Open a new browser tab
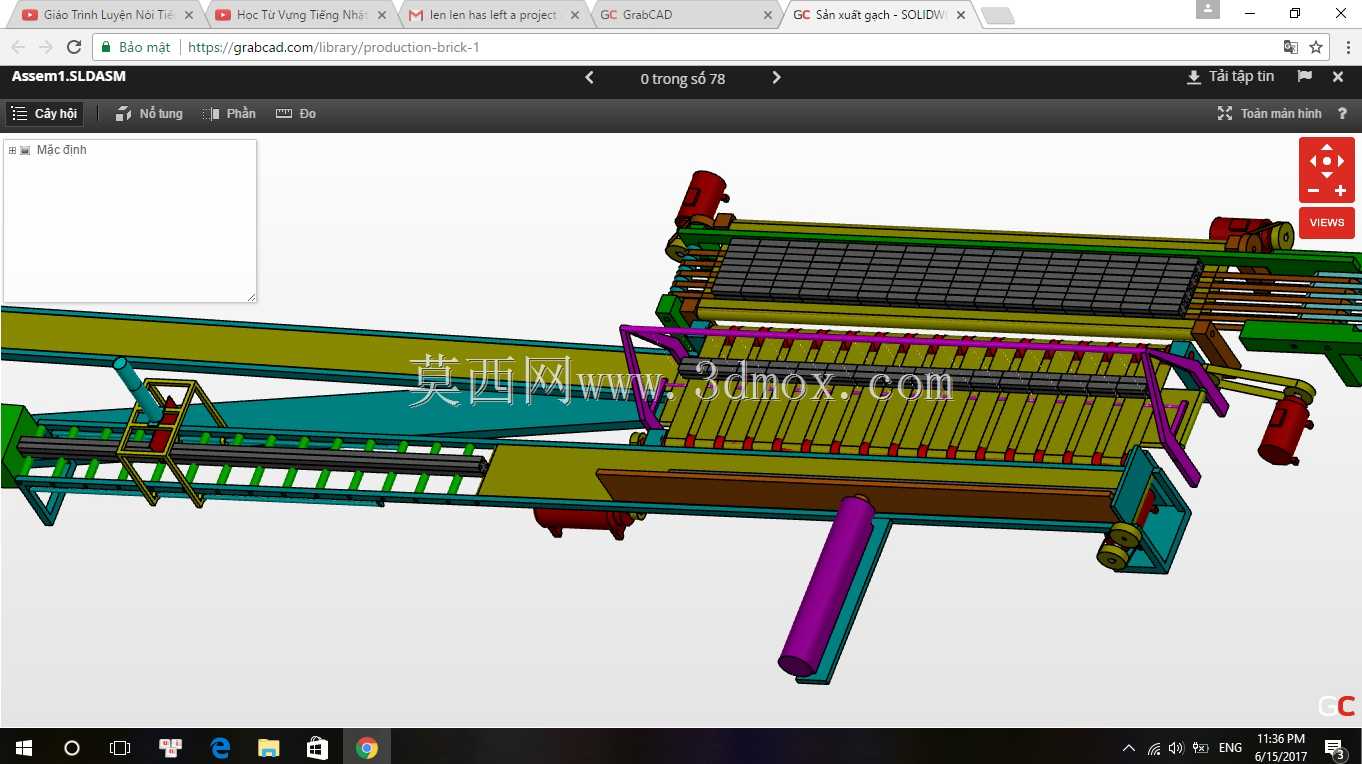The width and height of the screenshot is (1362, 764). (997, 16)
